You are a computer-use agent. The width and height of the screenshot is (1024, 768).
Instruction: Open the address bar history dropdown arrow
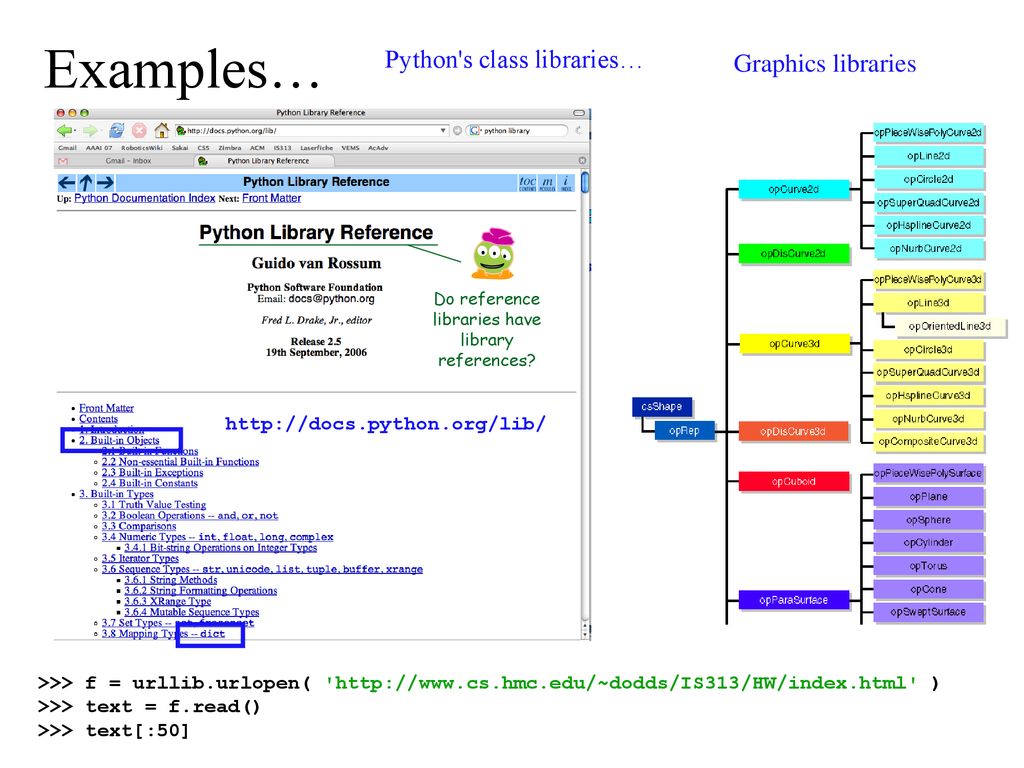[443, 131]
